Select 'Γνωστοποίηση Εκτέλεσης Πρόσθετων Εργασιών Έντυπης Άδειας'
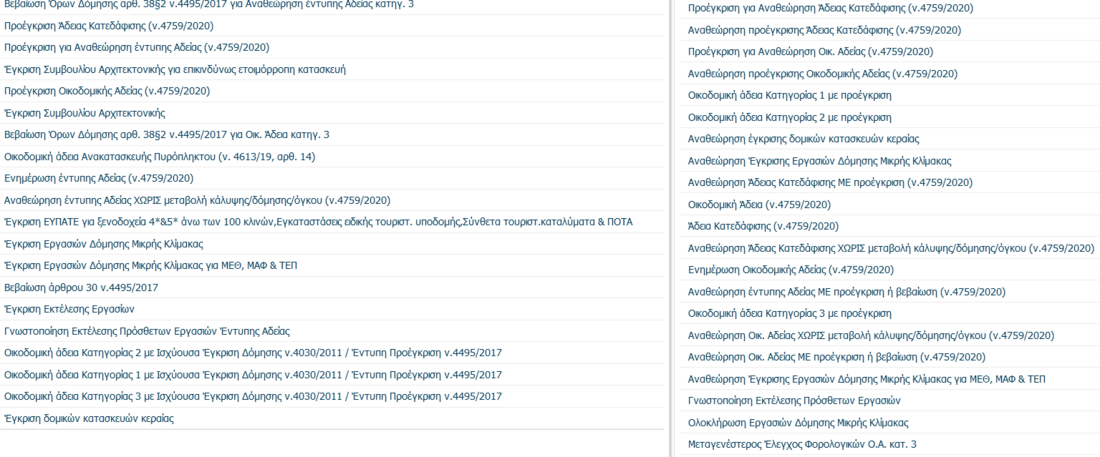 click(147, 331)
